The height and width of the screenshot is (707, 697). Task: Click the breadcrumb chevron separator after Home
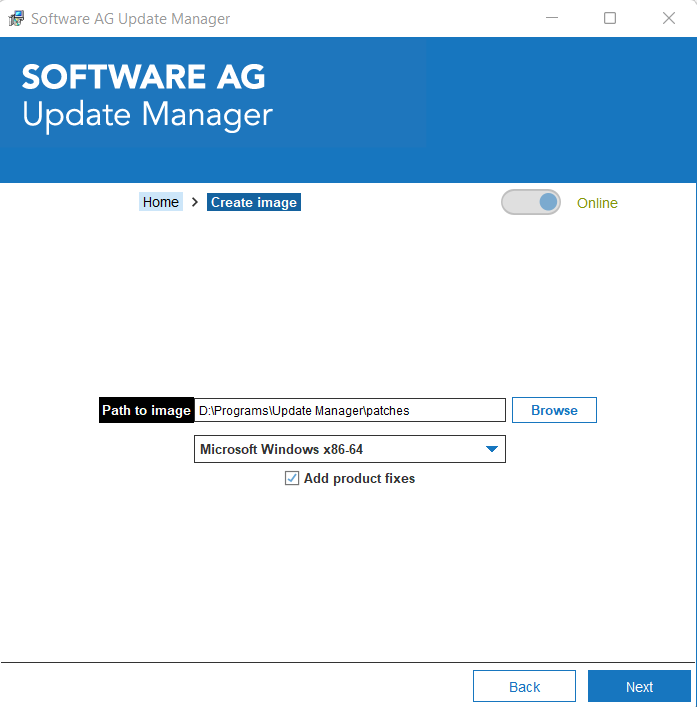195,202
